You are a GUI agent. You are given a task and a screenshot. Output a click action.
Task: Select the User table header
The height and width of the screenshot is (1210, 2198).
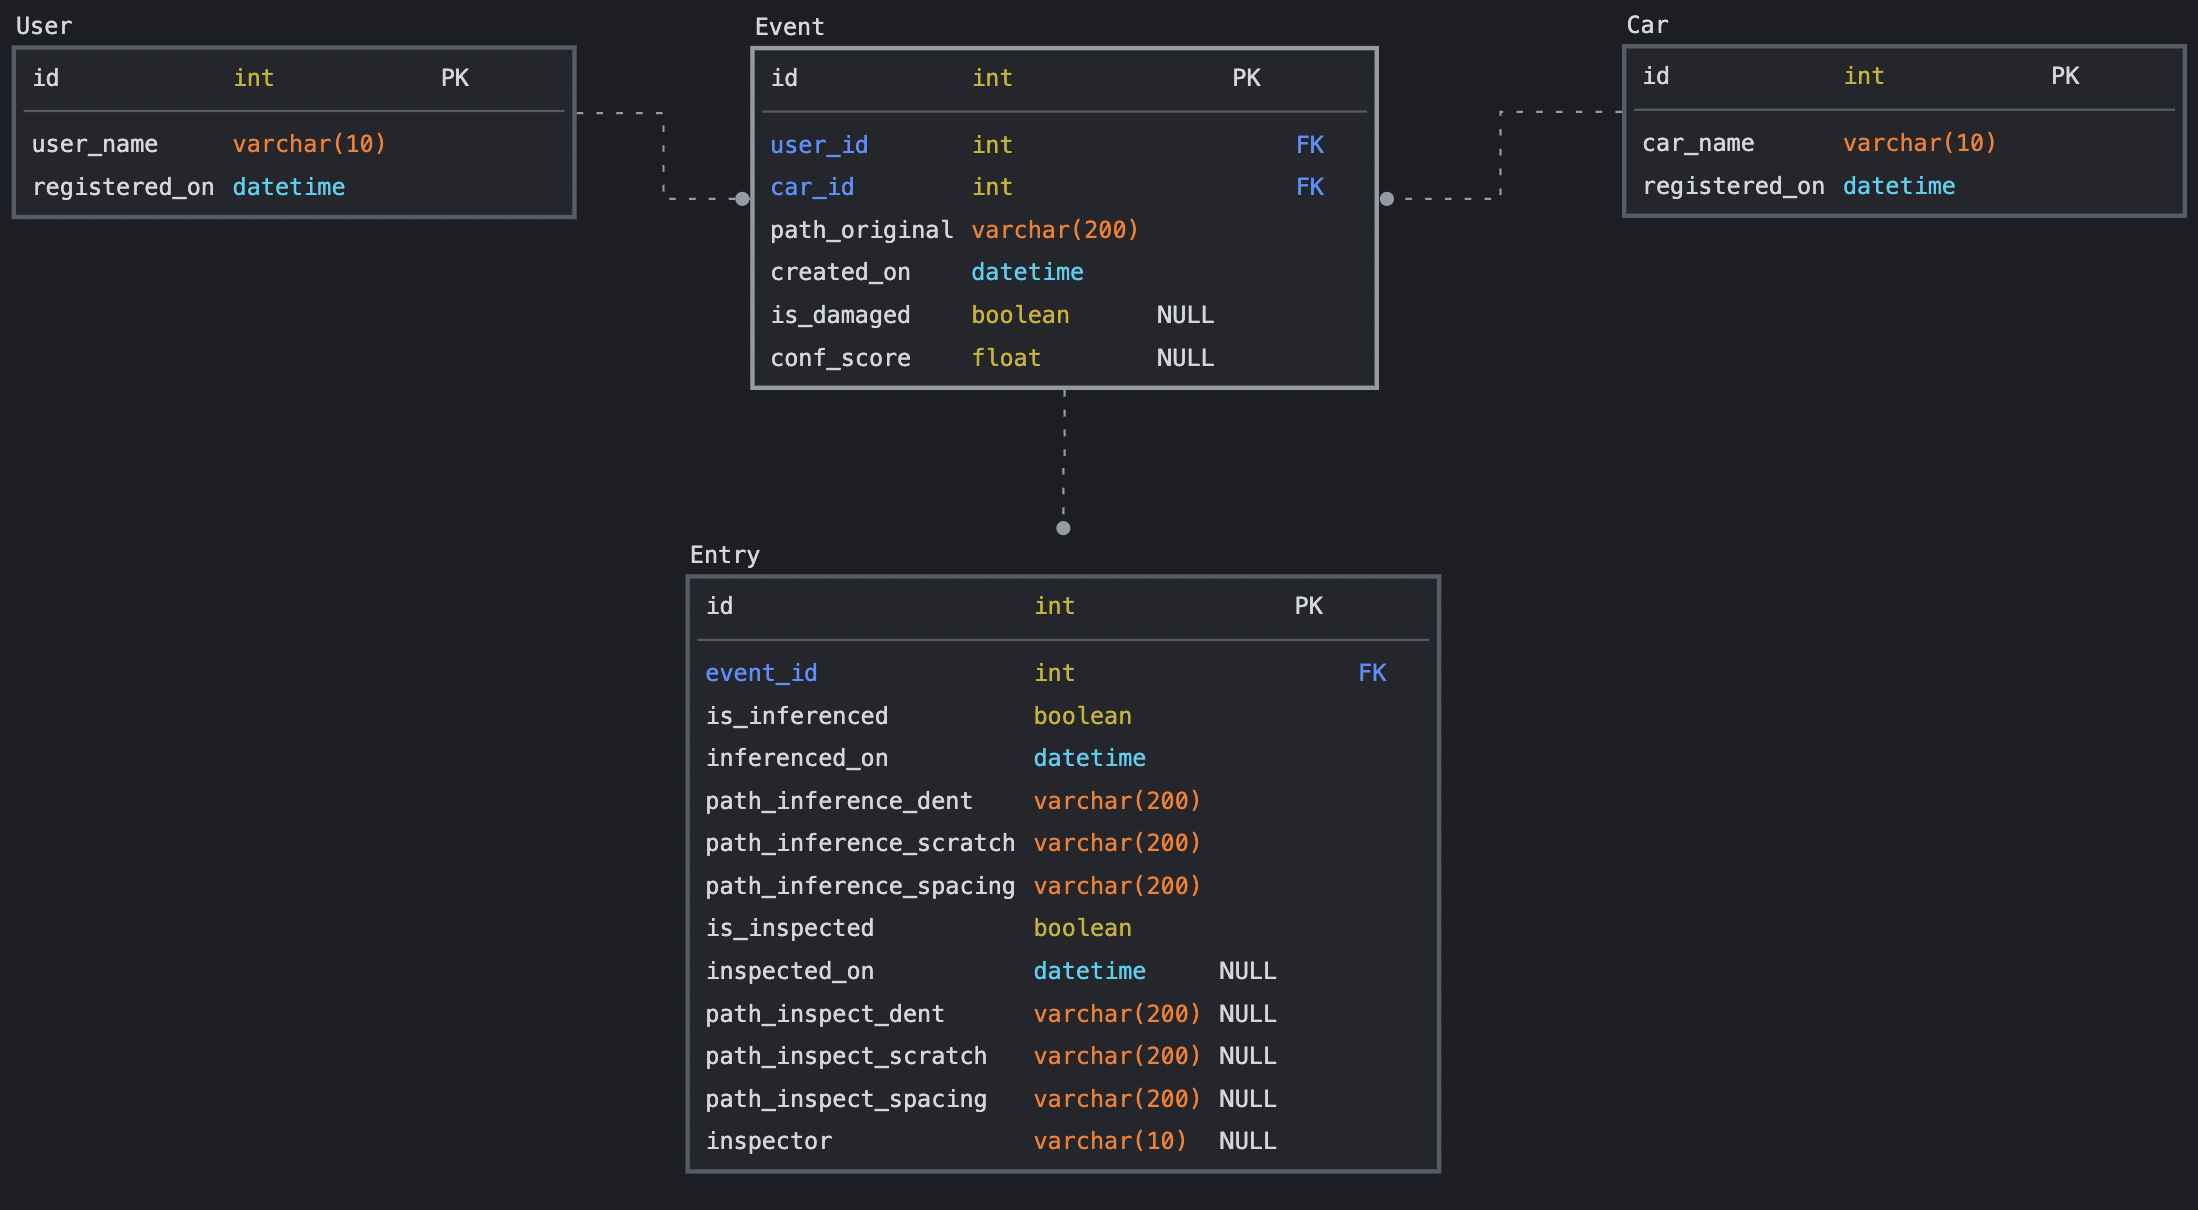(x=44, y=25)
